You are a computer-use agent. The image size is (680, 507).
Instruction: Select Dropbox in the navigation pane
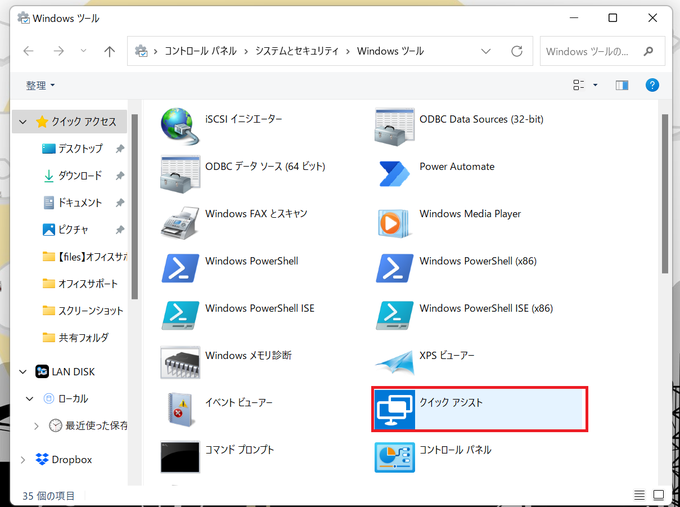click(64, 460)
